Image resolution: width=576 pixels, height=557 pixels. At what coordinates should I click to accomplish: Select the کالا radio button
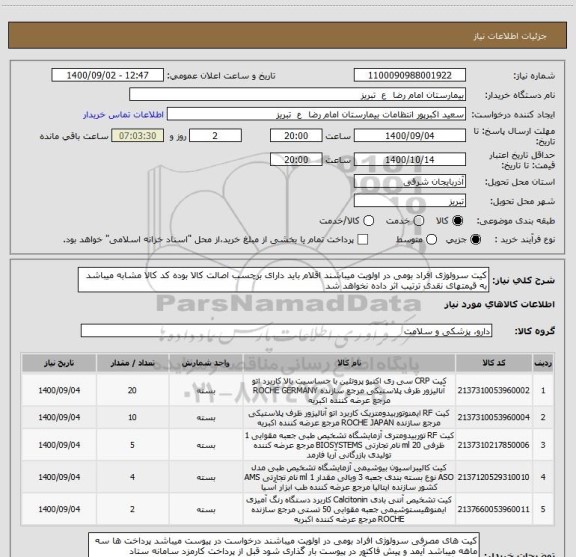point(458,221)
